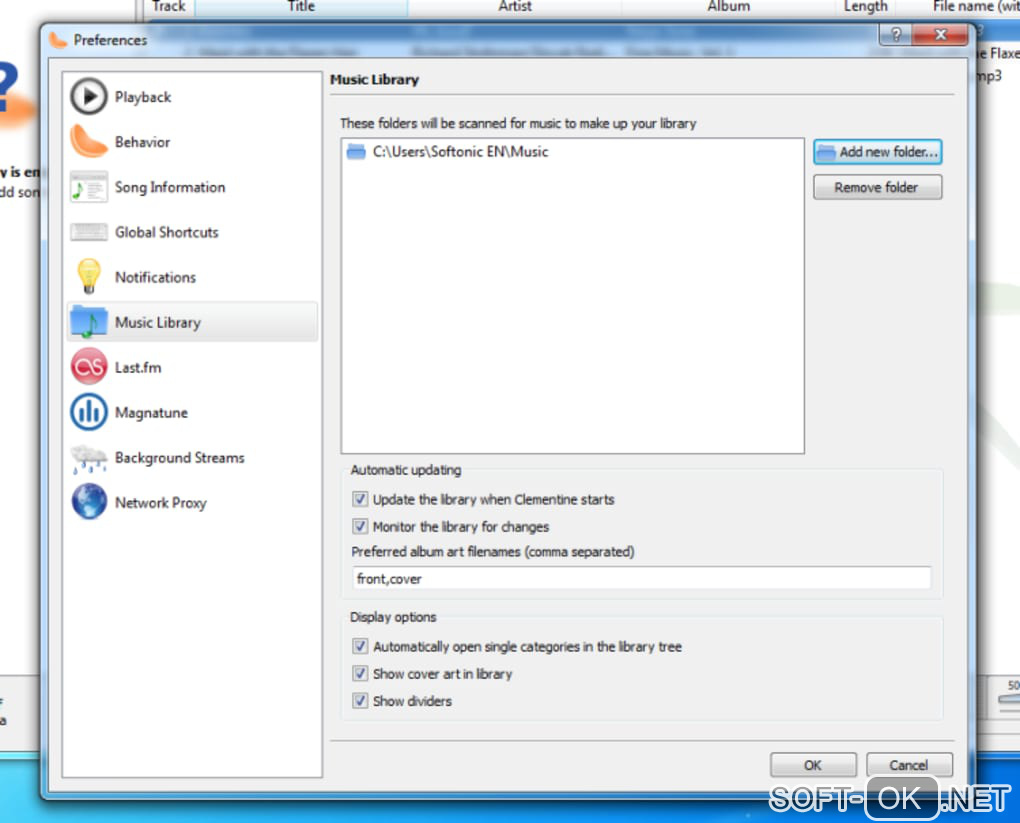This screenshot has width=1020, height=823.
Task: Close the Preferences dialog window
Action: (x=940, y=34)
